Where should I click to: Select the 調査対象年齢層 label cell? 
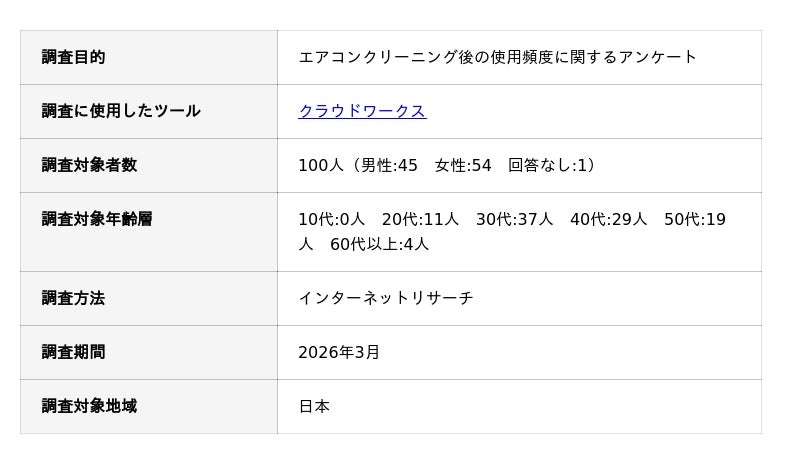97,219
